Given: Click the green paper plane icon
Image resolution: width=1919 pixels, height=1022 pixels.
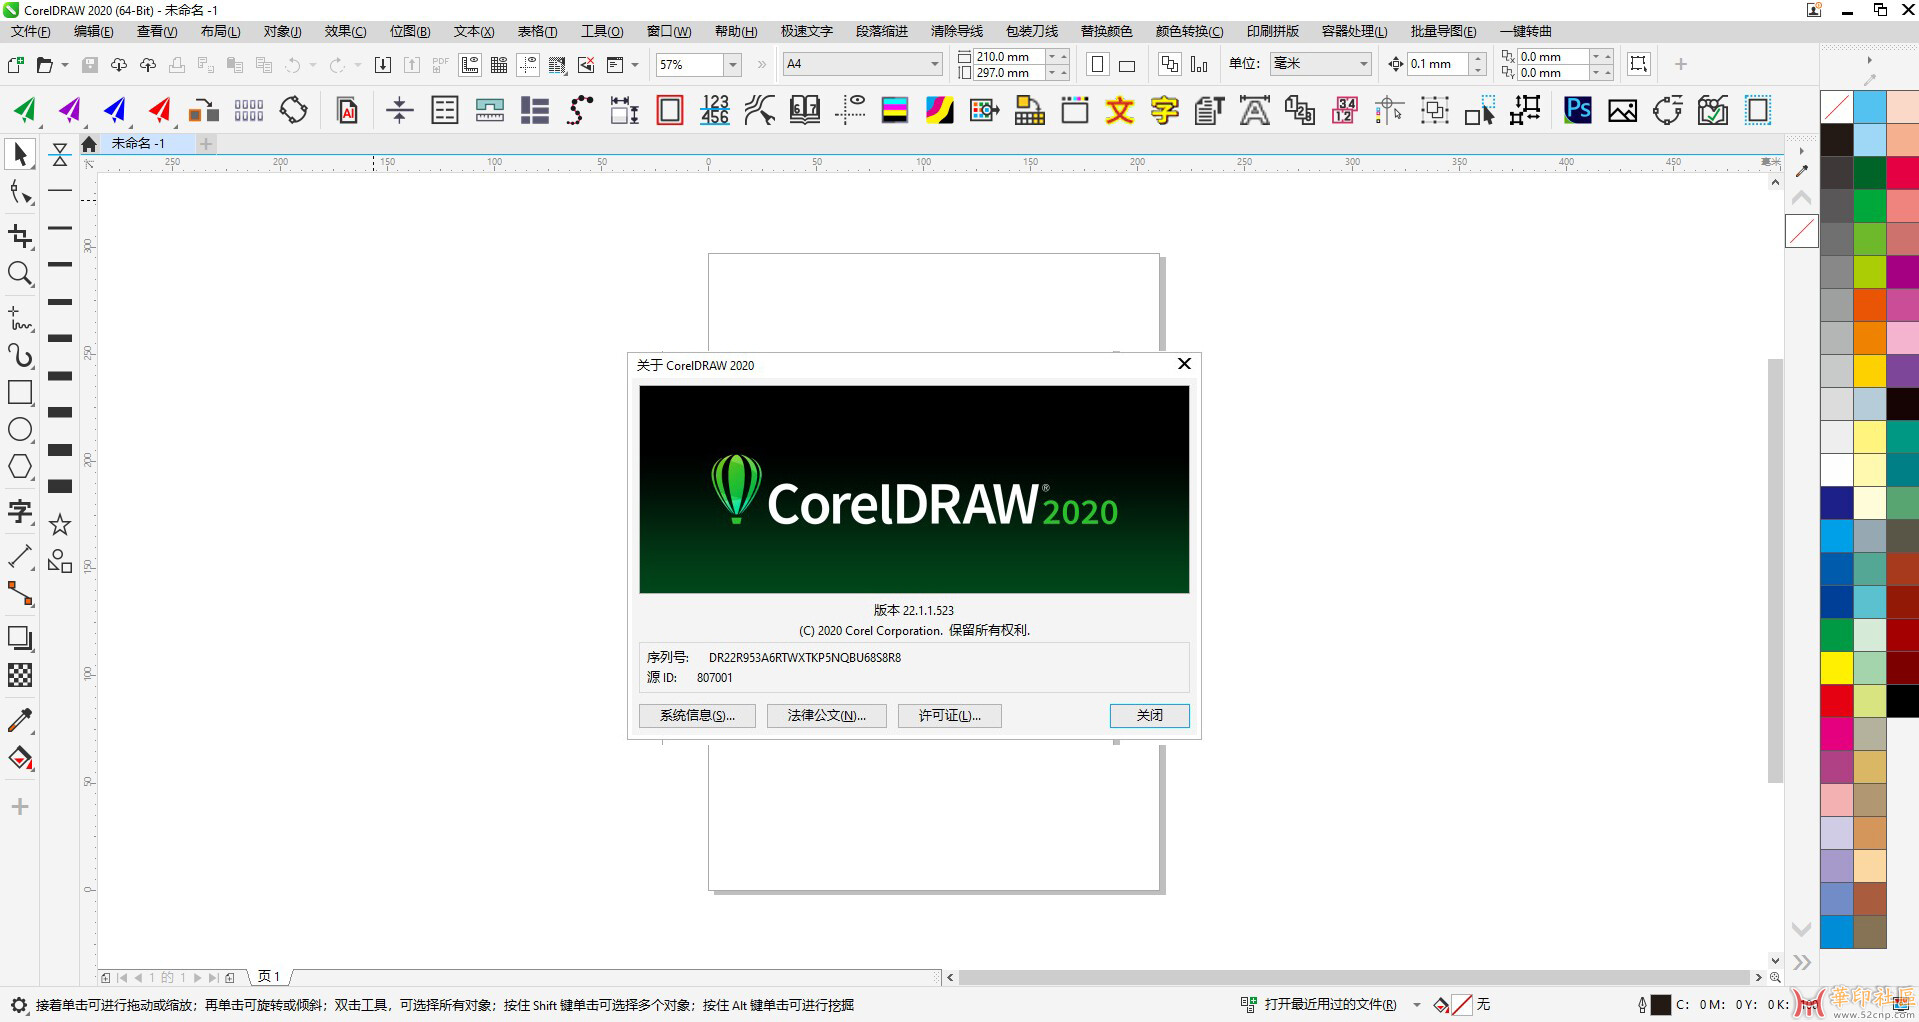Looking at the screenshot, I should pos(24,110).
